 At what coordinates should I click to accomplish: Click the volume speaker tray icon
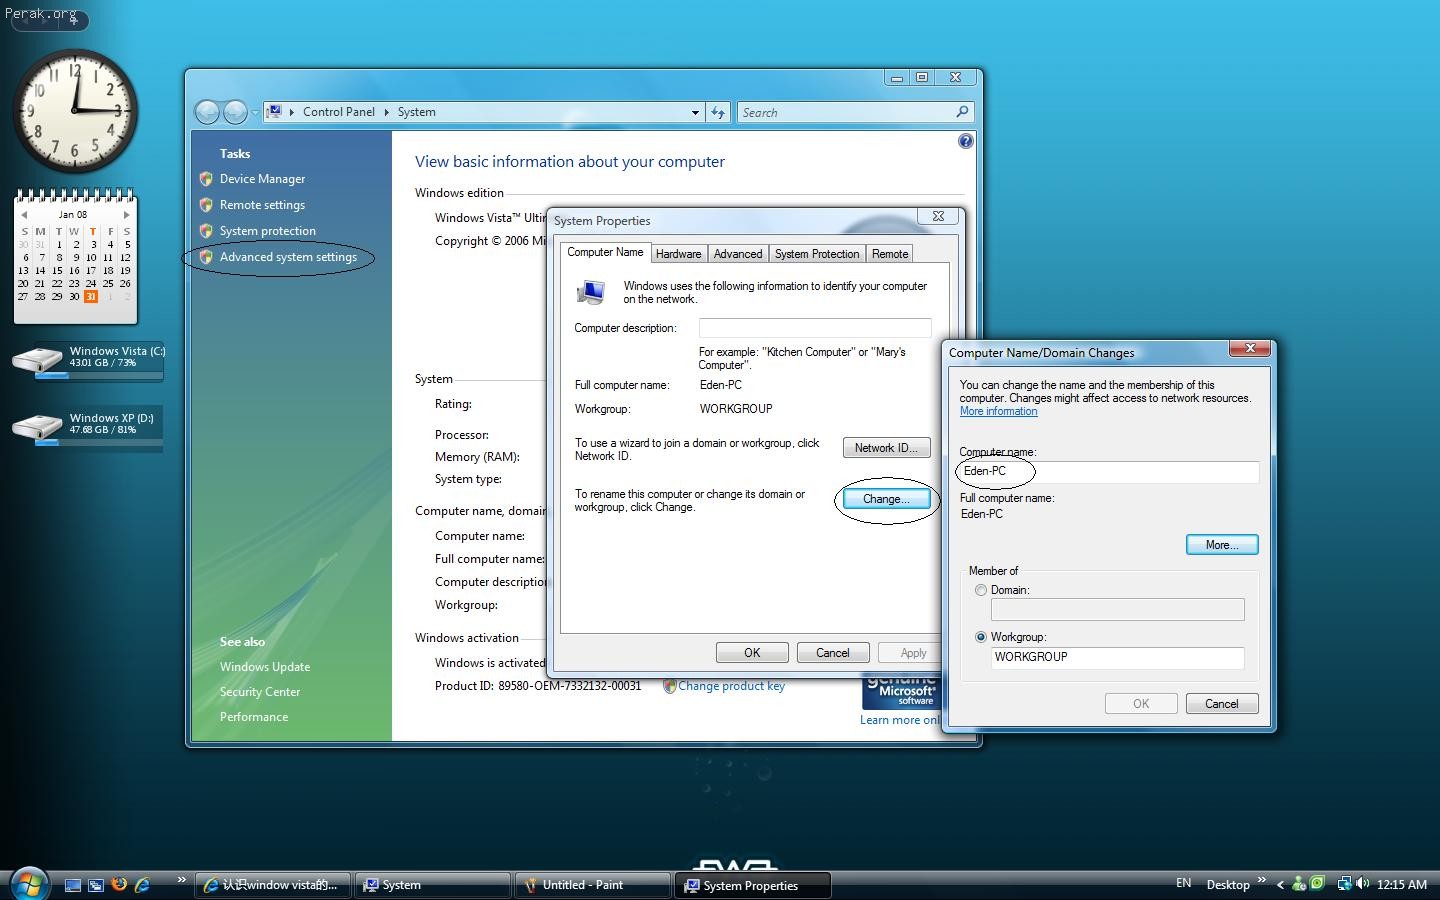pyautogui.click(x=1362, y=884)
